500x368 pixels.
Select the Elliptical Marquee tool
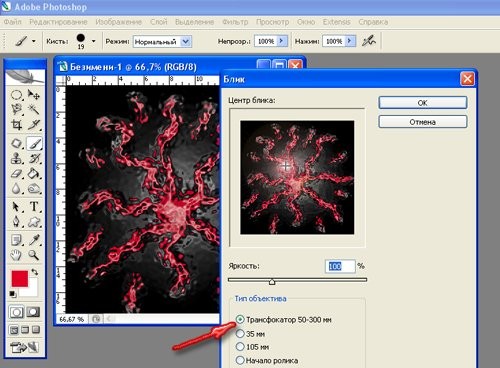pyautogui.click(x=17, y=95)
